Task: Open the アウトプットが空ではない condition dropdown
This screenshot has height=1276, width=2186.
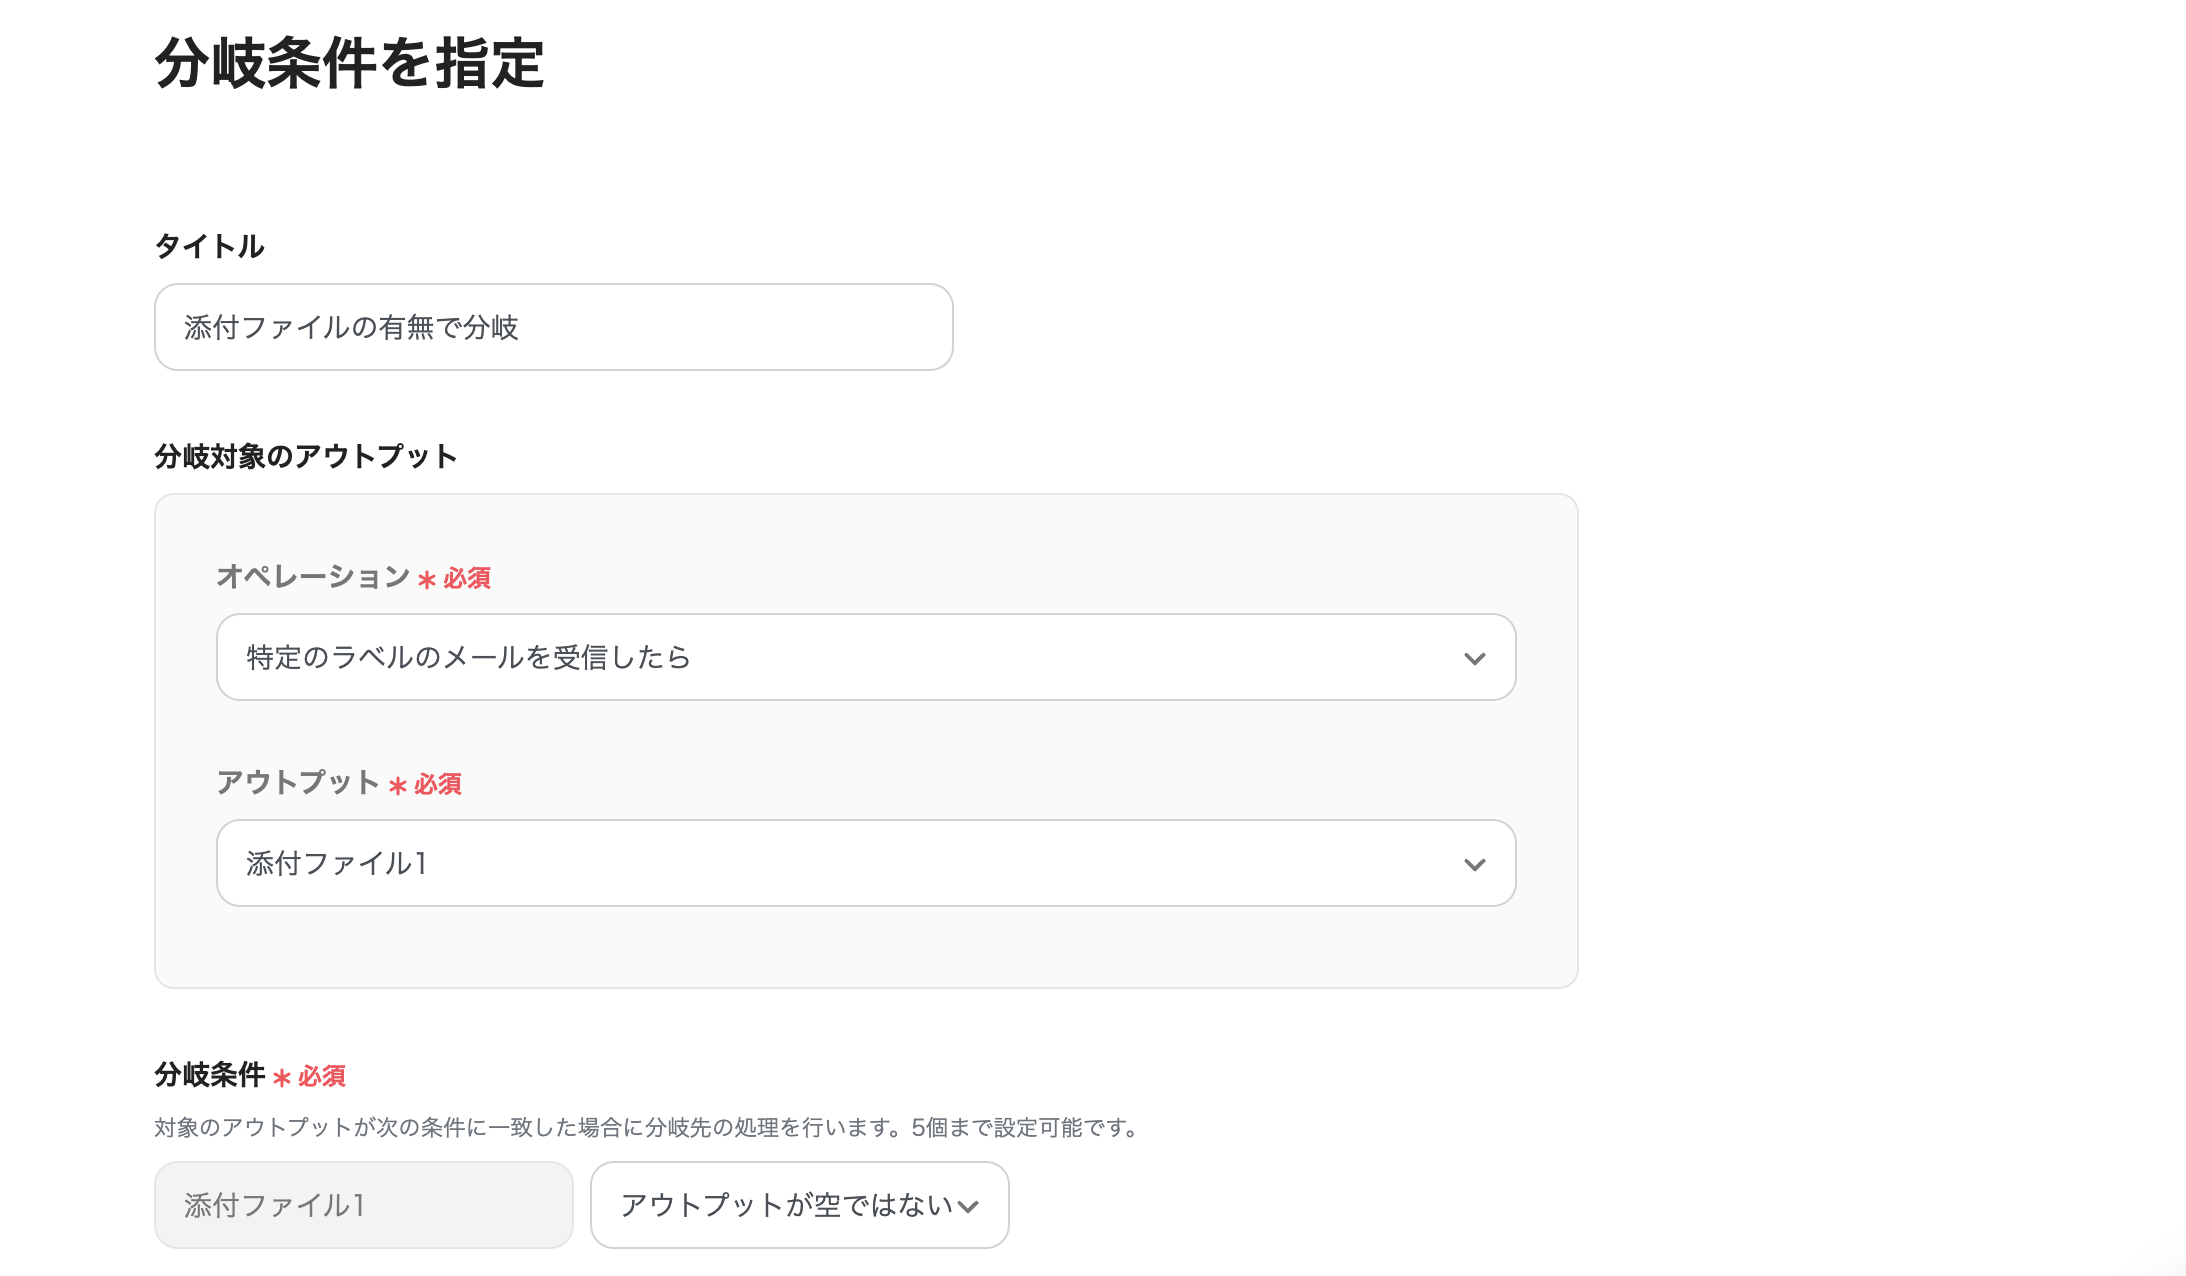Action: click(x=799, y=1205)
